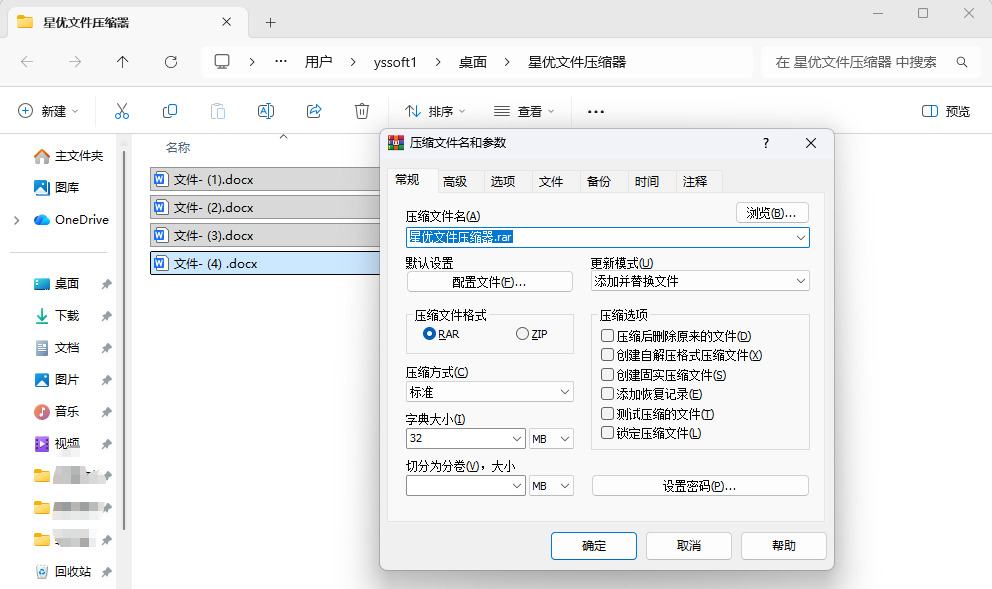Click the Paste clipboard icon
Image resolution: width=992 pixels, height=589 pixels.
coord(218,111)
